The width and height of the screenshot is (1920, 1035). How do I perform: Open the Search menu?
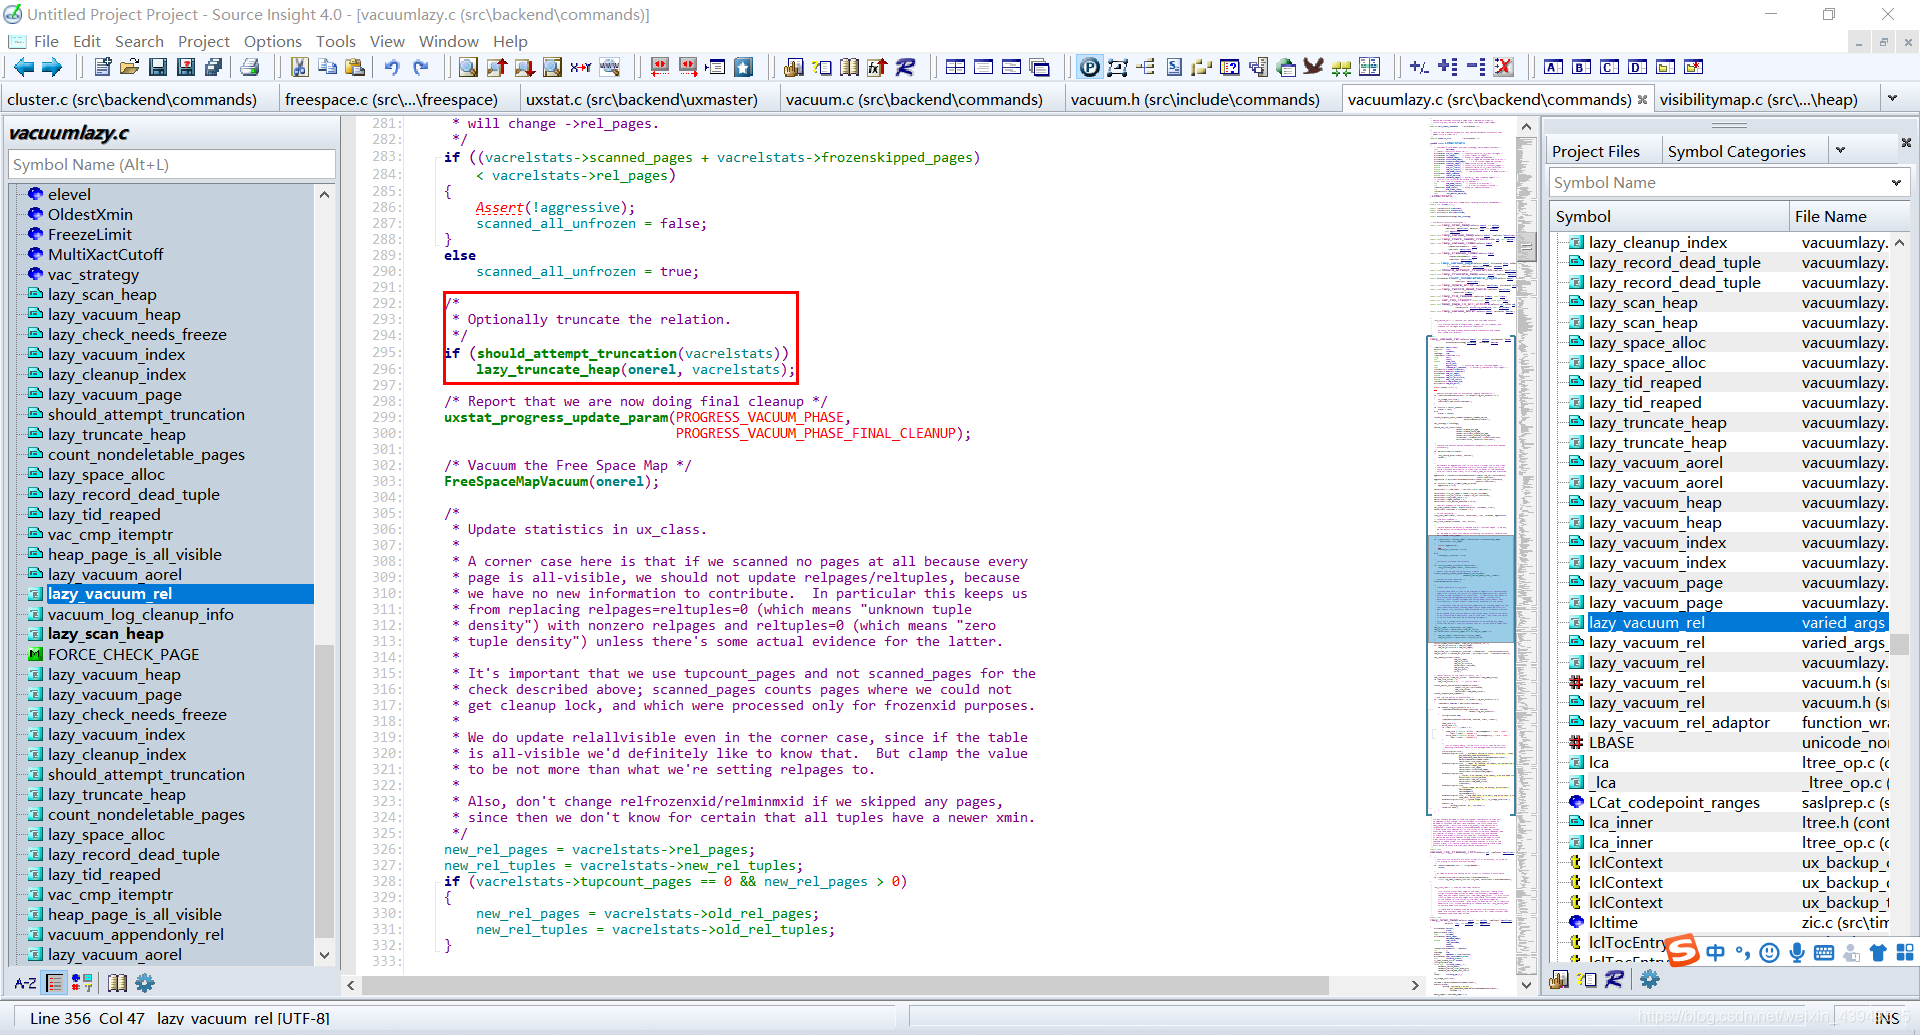pos(139,41)
